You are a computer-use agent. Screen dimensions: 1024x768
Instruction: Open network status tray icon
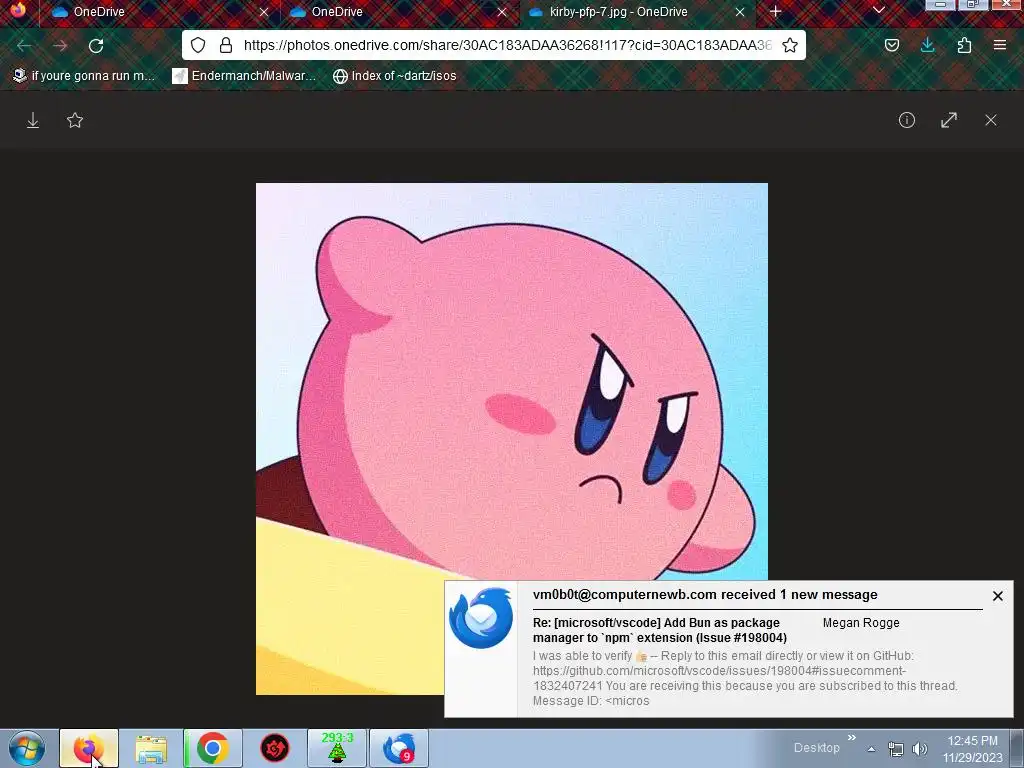click(x=895, y=749)
